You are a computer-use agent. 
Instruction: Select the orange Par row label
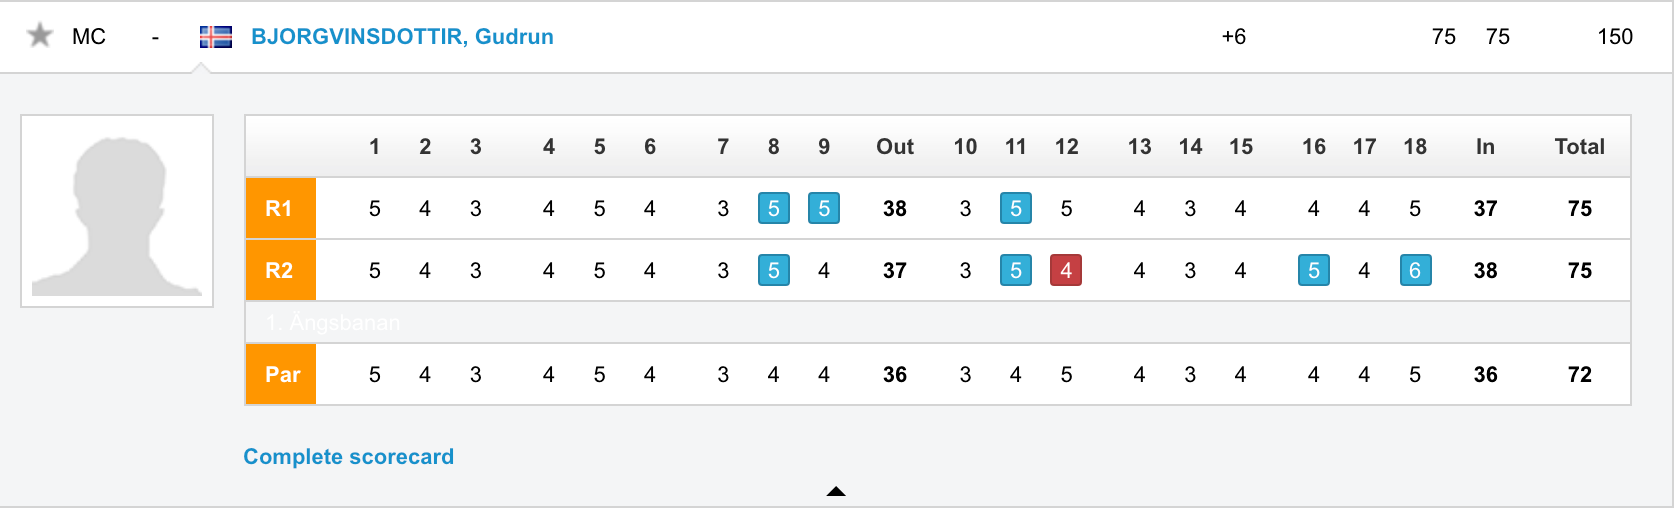(281, 374)
